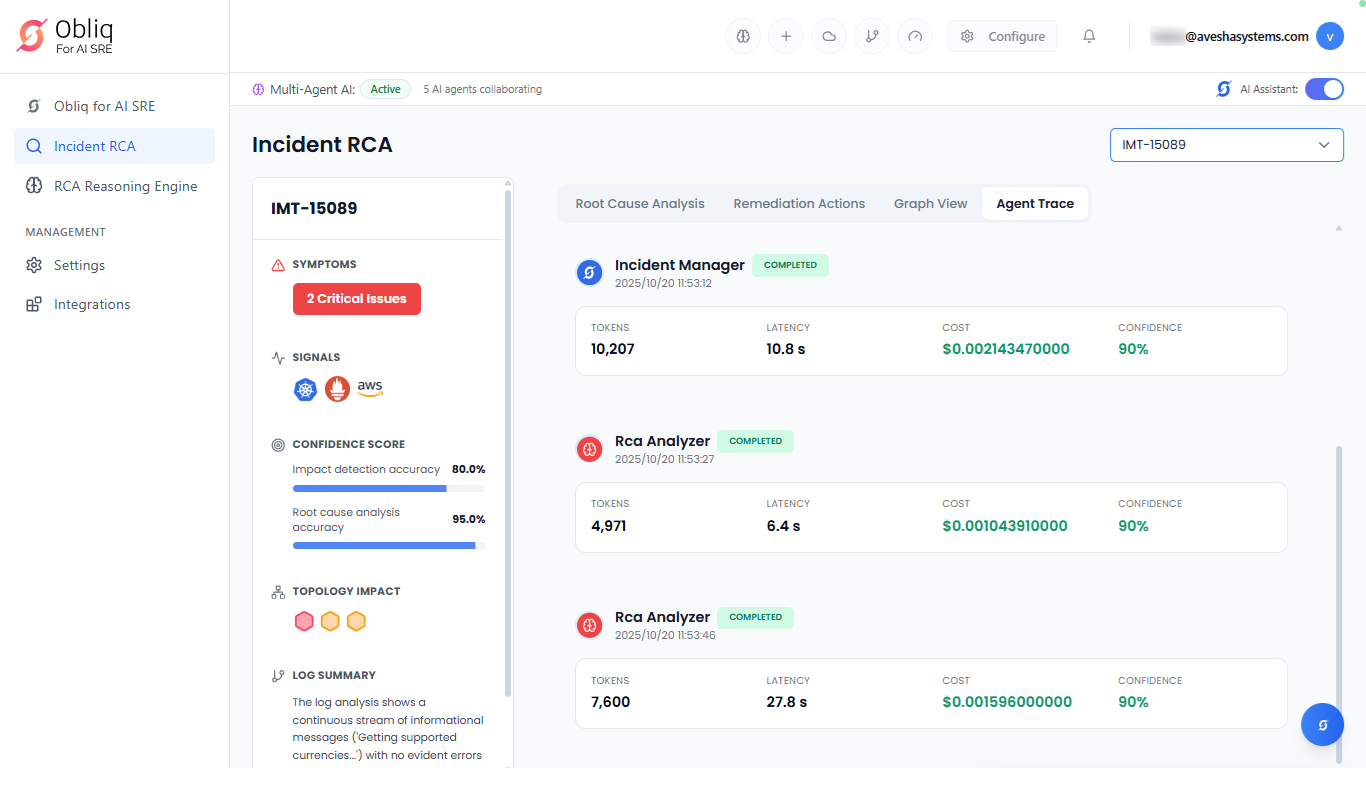The image size is (1366, 787).
Task: Click the Configure button
Action: pyautogui.click(x=1003, y=36)
